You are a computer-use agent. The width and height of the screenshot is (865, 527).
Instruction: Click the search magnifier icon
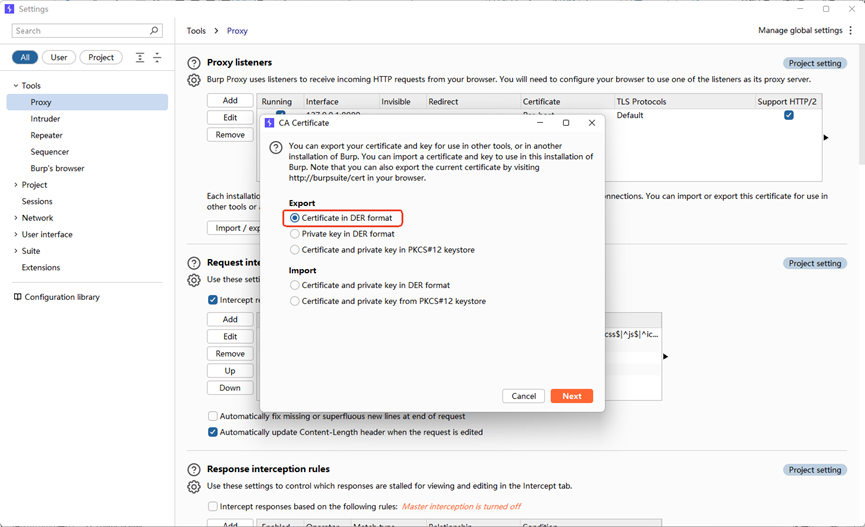pyautogui.click(x=154, y=30)
